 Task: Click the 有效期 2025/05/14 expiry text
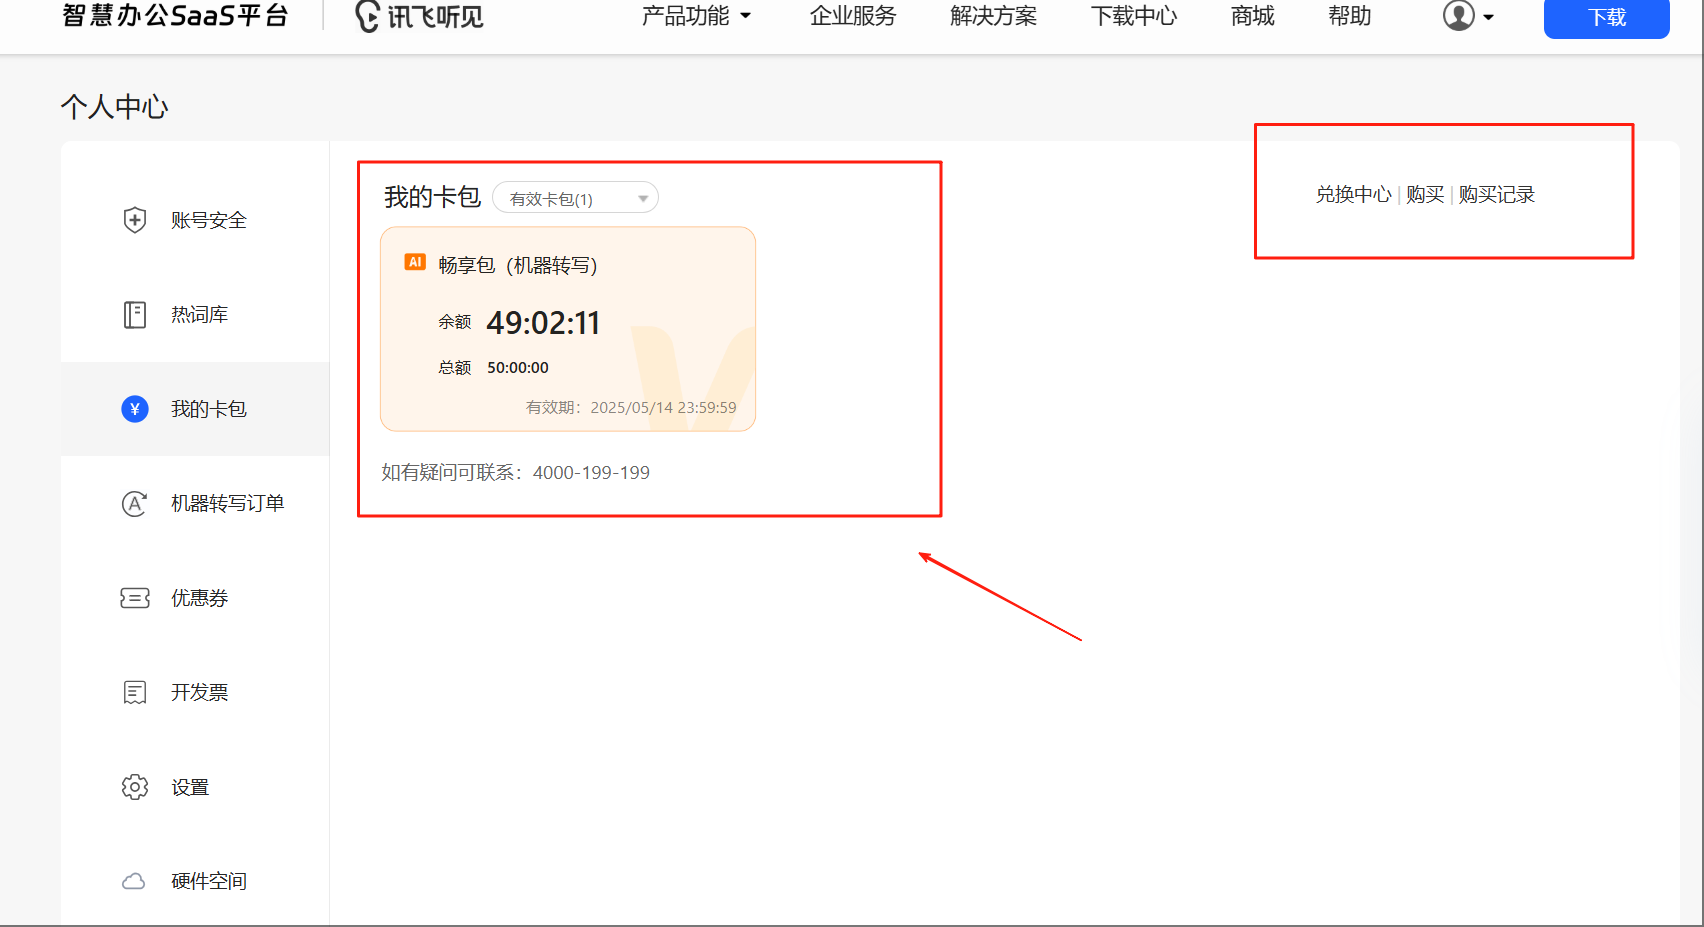[x=631, y=408]
